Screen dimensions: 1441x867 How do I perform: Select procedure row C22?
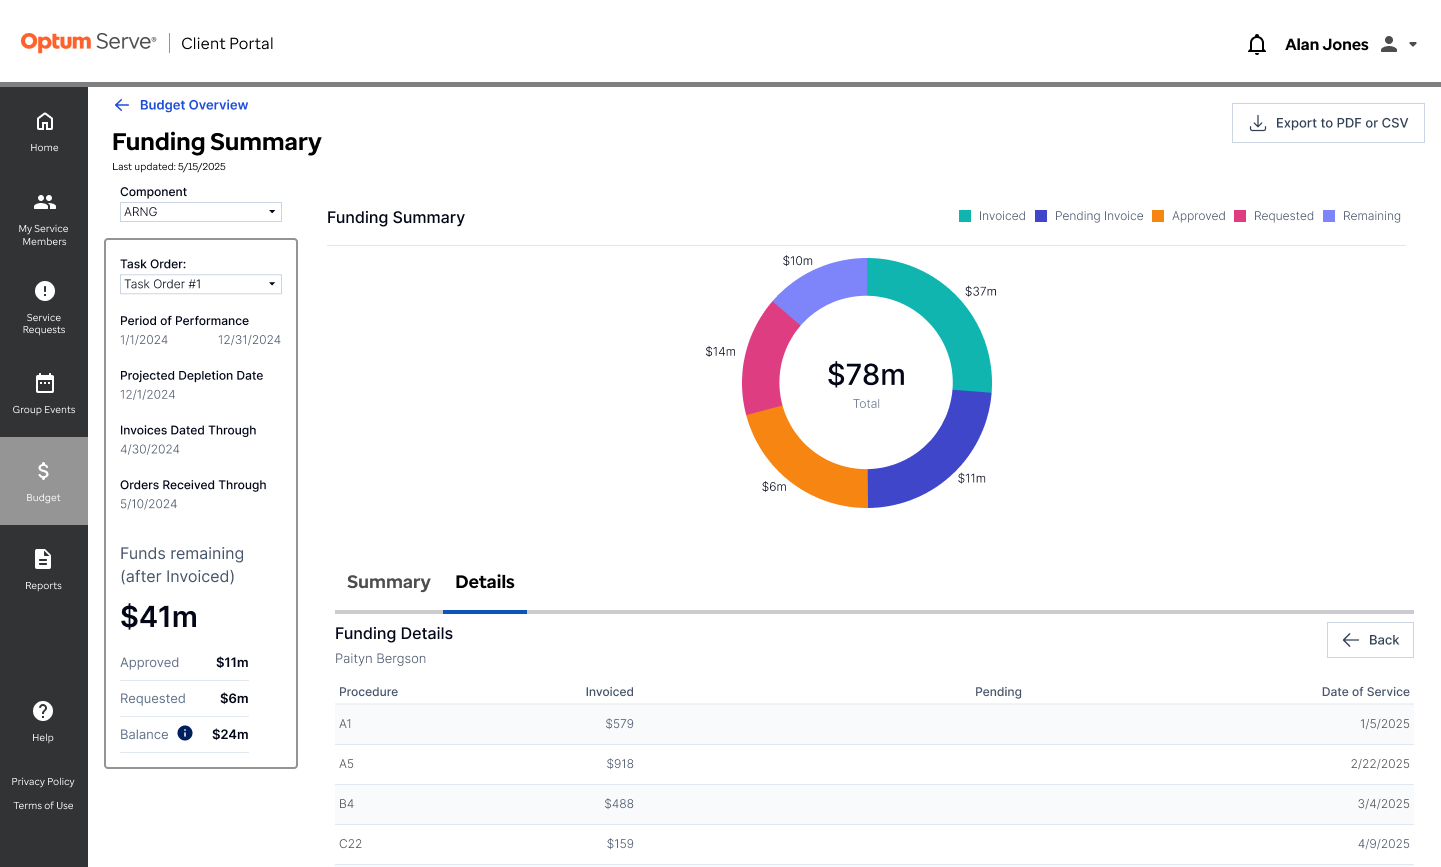pyautogui.click(x=874, y=844)
